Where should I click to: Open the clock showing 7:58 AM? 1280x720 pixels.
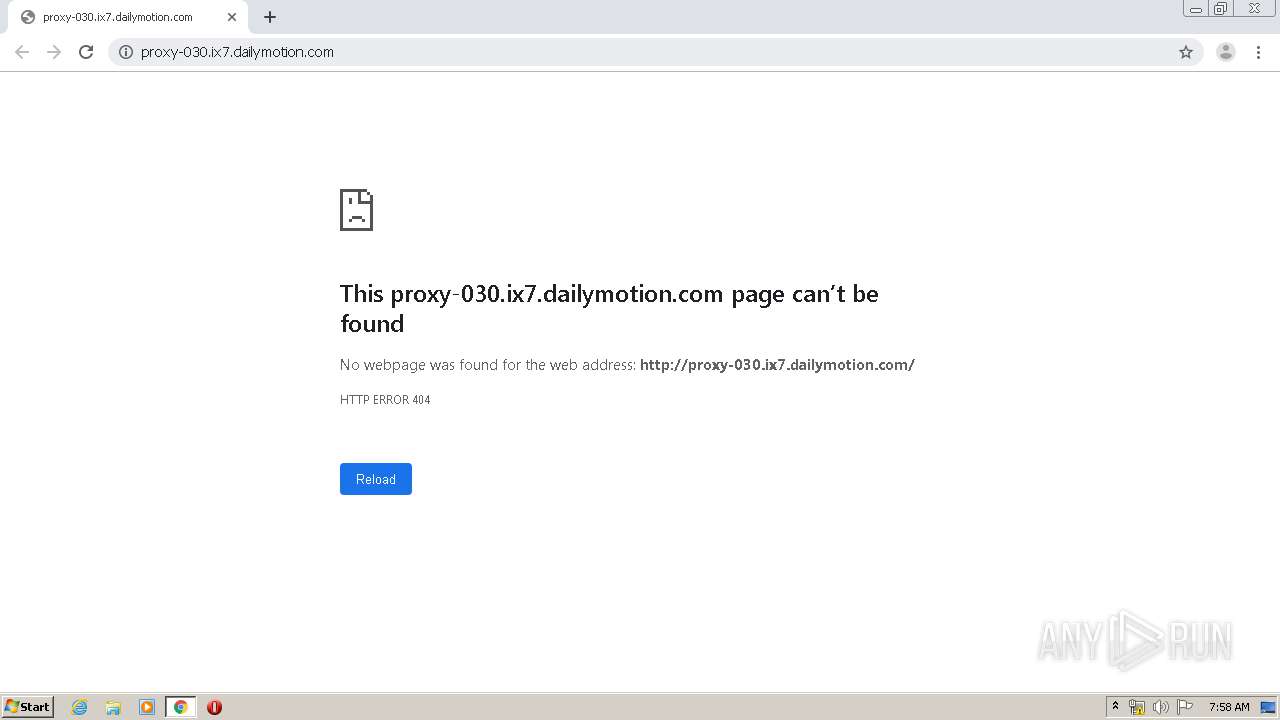(x=1229, y=707)
